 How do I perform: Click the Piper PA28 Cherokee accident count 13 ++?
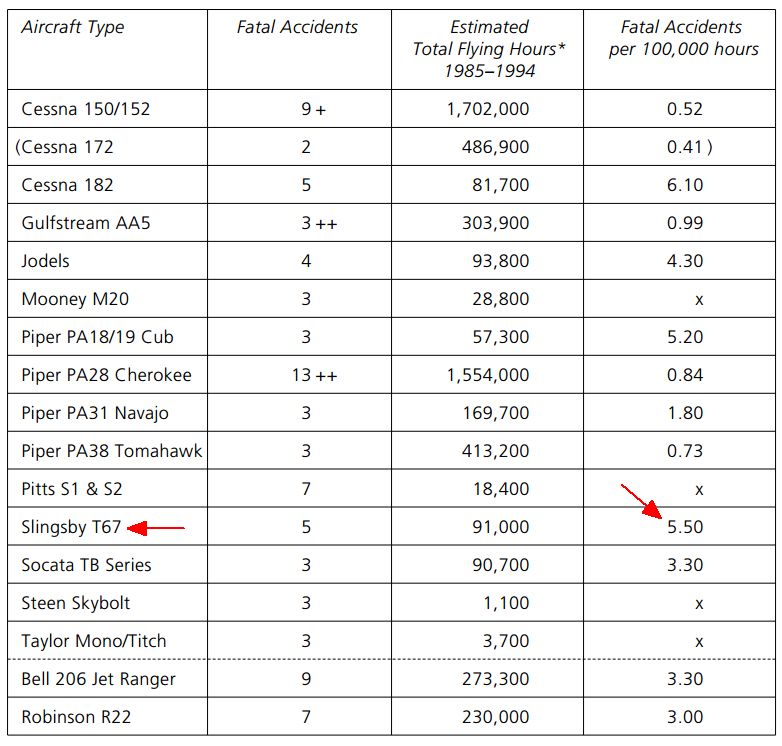(x=315, y=375)
